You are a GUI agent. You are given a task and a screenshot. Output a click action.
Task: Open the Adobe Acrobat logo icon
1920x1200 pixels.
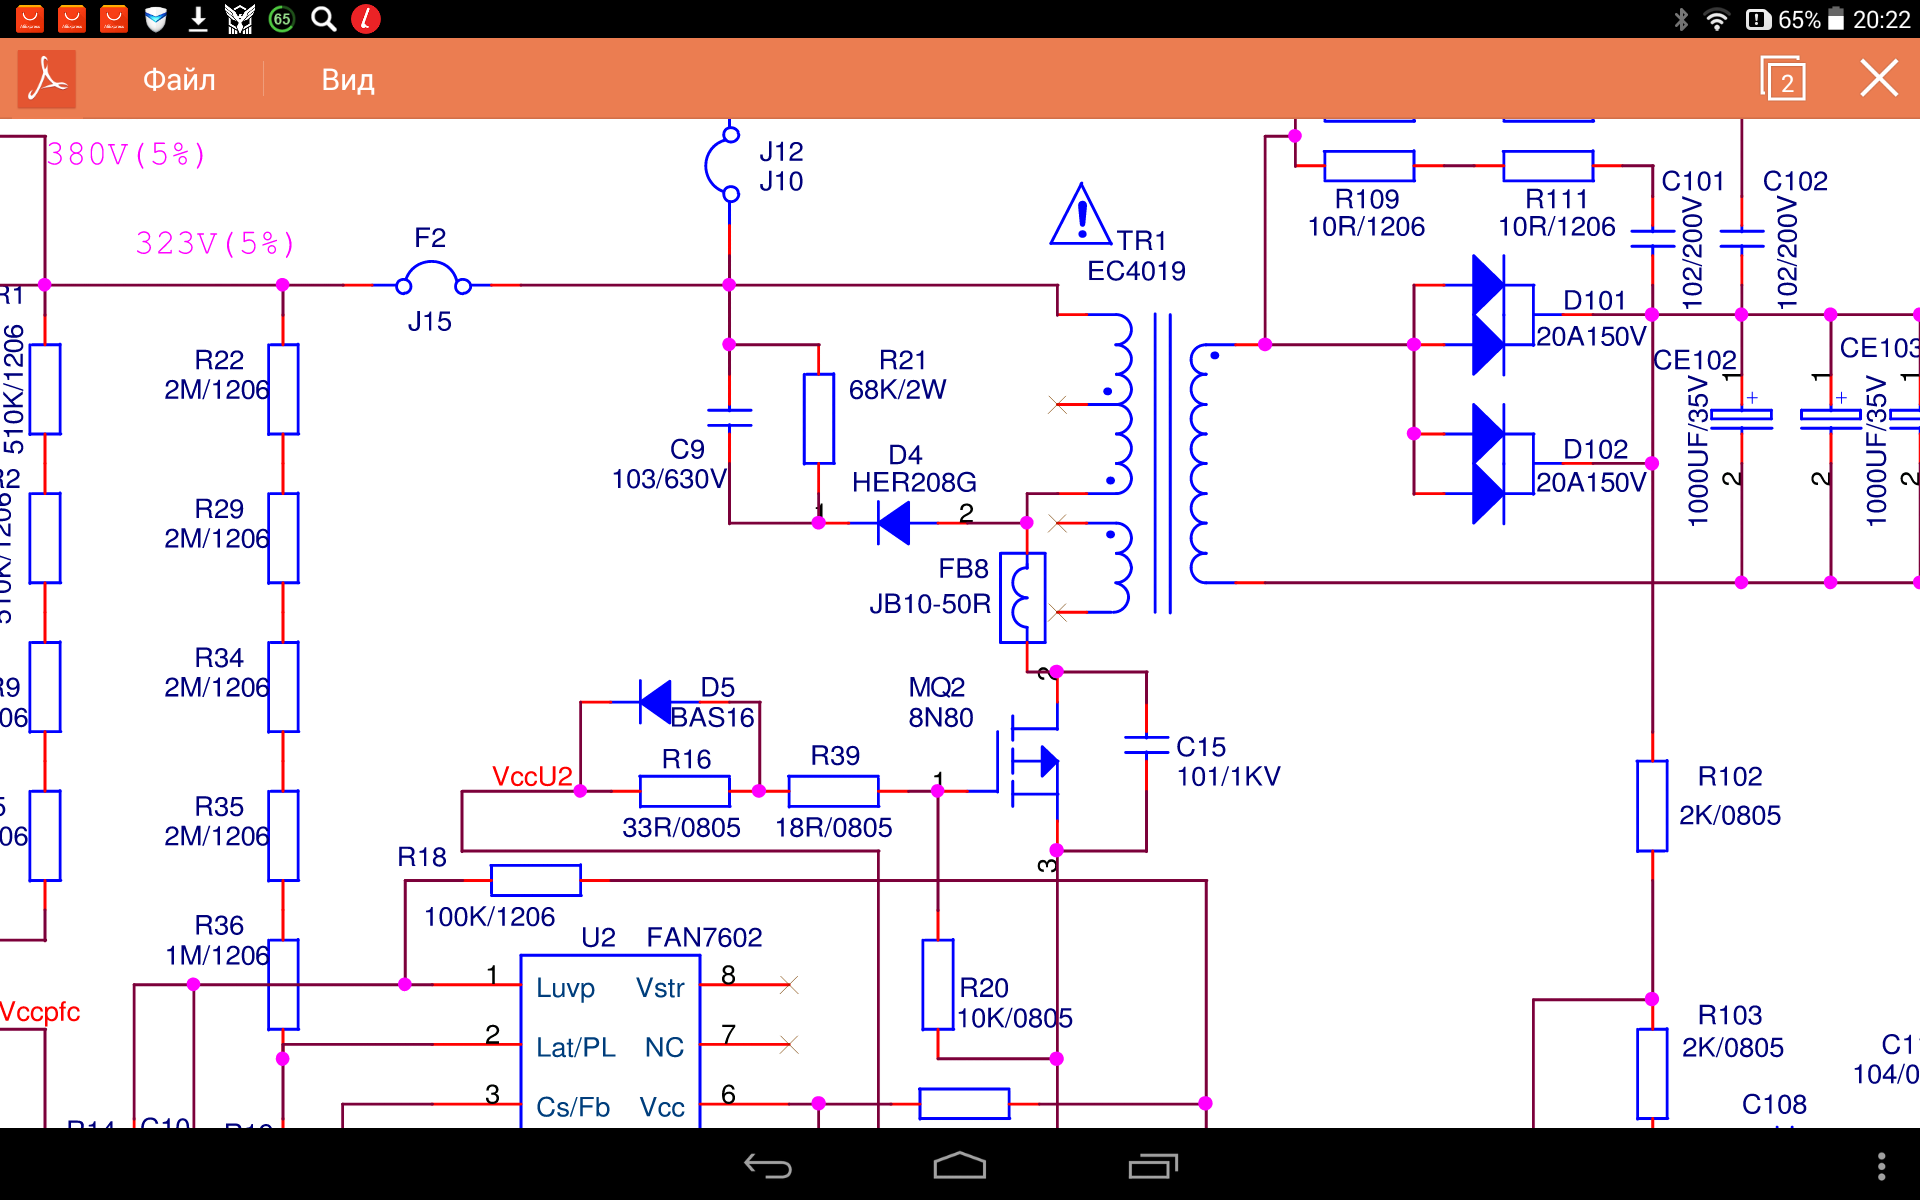[x=47, y=79]
